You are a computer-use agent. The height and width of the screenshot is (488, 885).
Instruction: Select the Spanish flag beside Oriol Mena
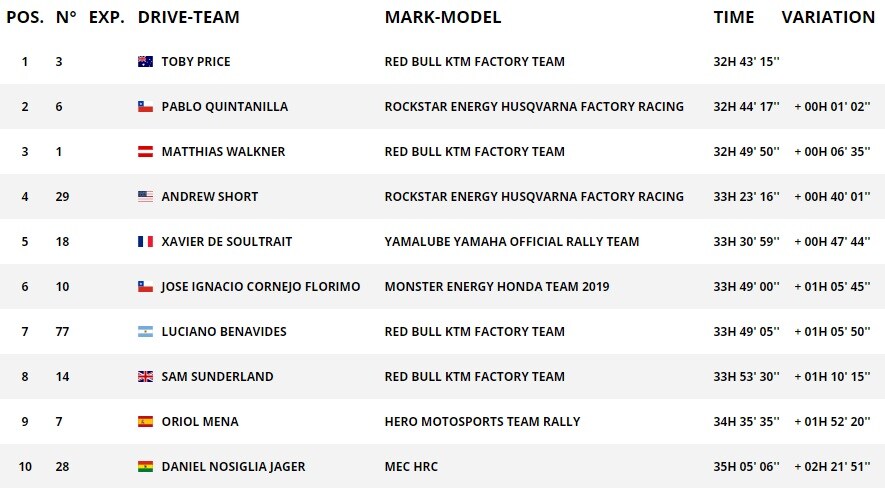click(x=145, y=421)
